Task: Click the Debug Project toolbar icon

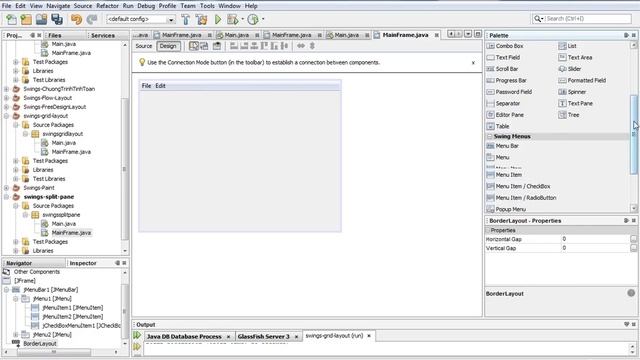Action: pos(233,19)
